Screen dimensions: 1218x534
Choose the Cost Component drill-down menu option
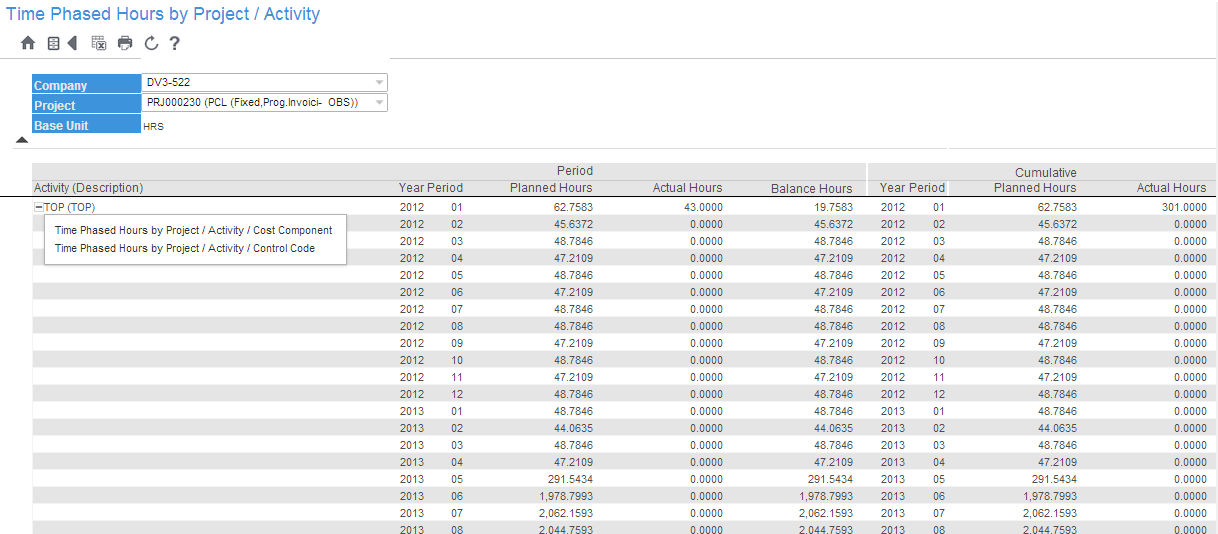click(193, 230)
